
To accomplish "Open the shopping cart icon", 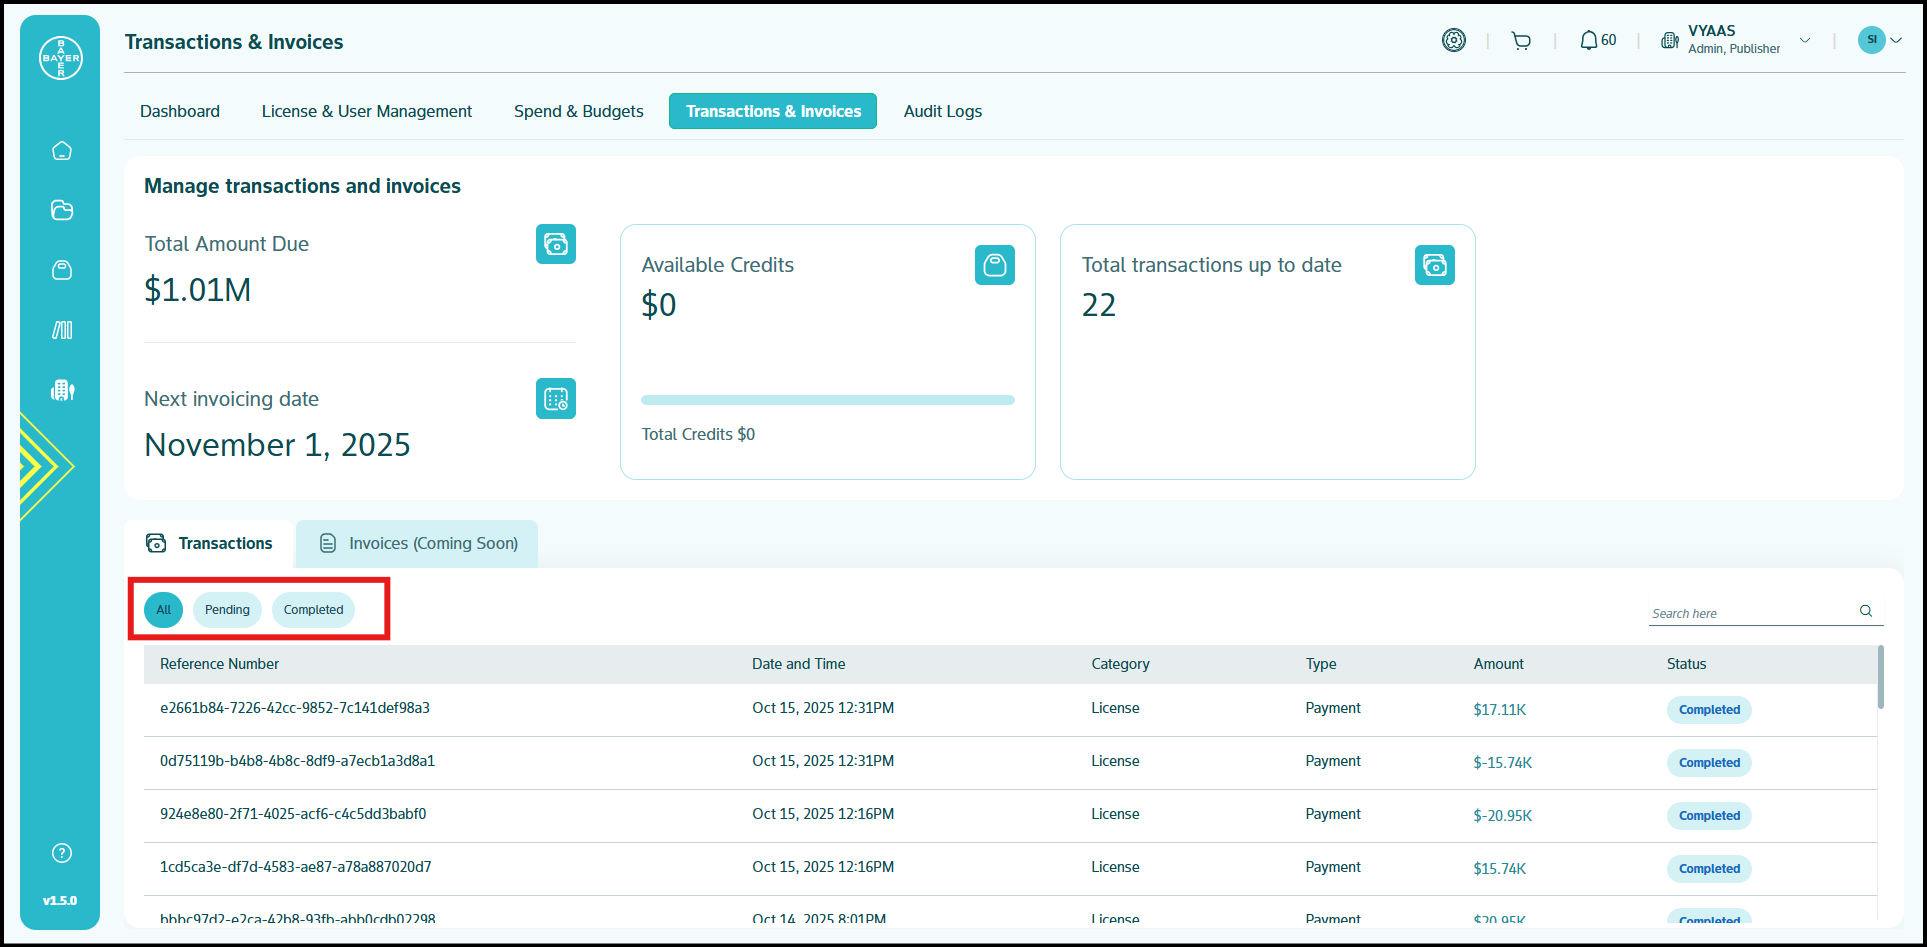I will [1521, 41].
